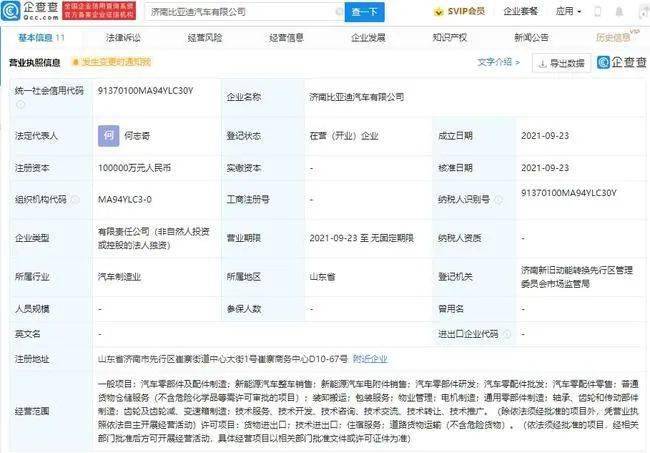The width and height of the screenshot is (650, 453).
Task: Open the 历史信息 VIP tab
Action: coord(617,36)
